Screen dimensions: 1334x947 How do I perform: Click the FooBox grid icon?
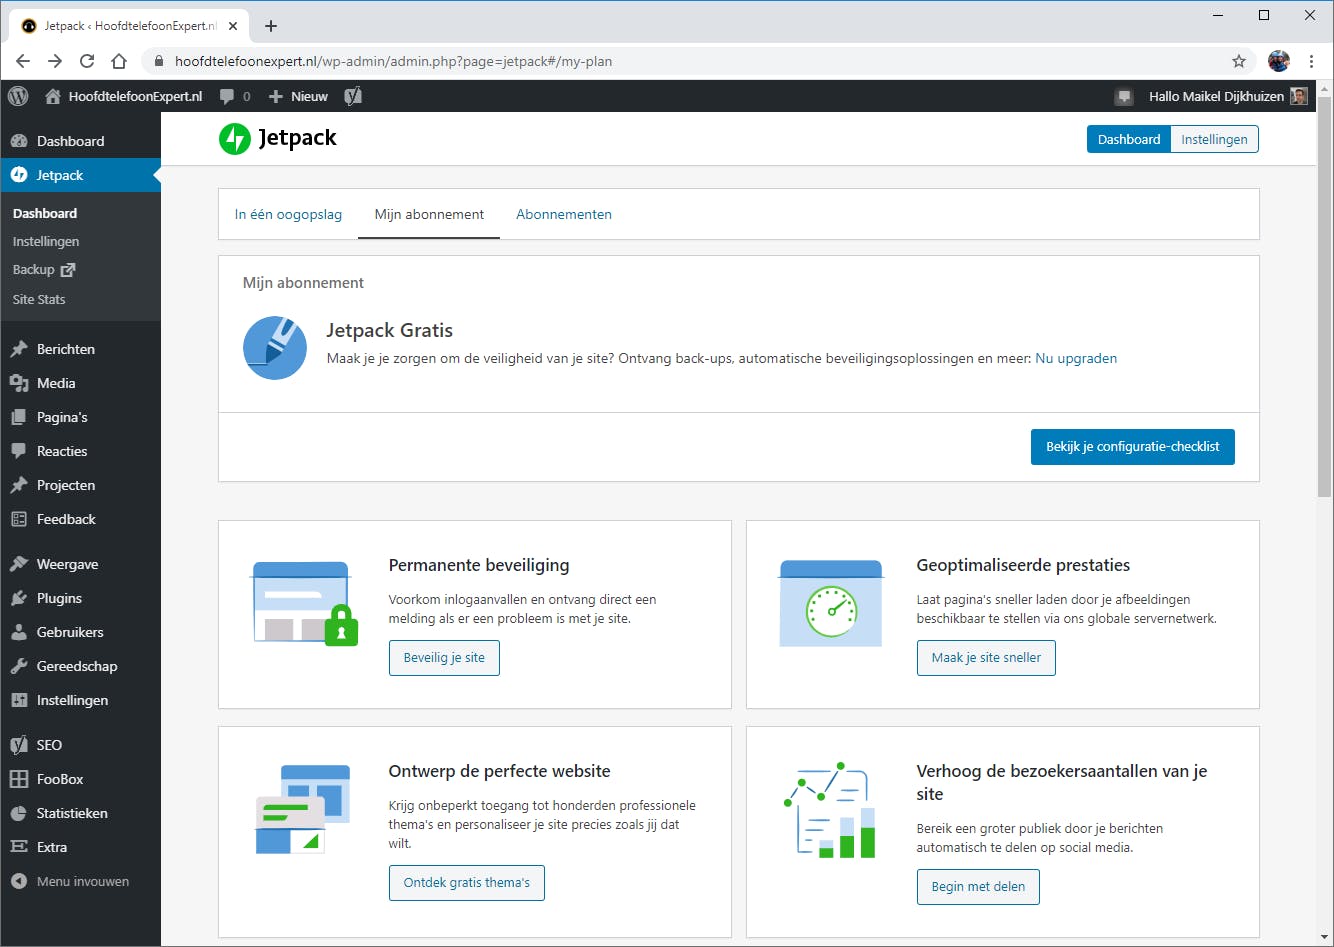tap(19, 779)
